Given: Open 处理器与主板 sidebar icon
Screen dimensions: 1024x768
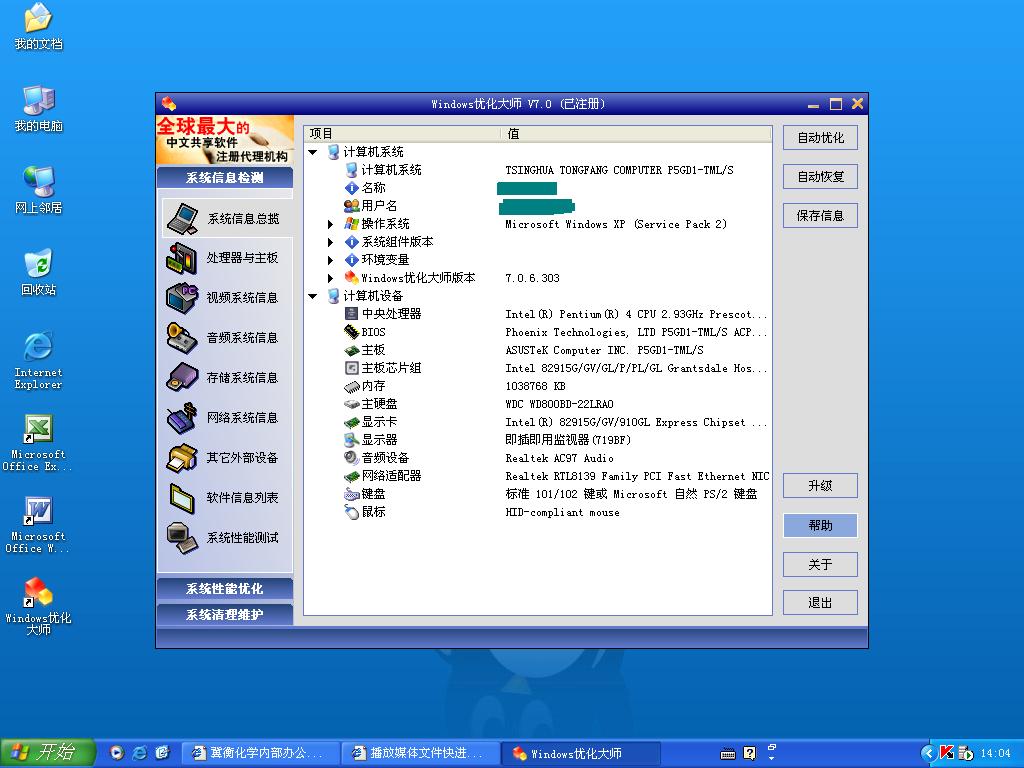Looking at the screenshot, I should pos(182,258).
